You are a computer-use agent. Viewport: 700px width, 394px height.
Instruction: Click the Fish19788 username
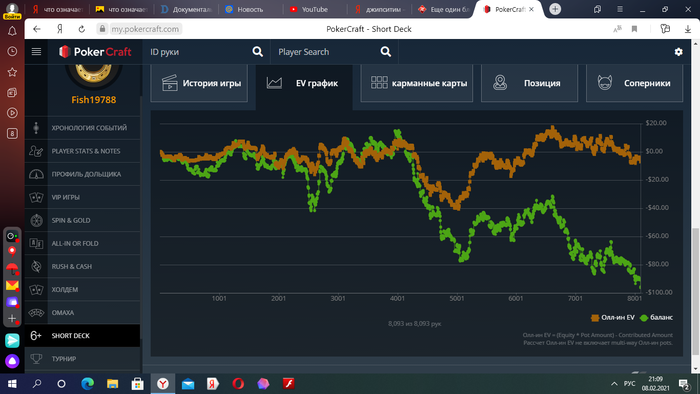(94, 100)
